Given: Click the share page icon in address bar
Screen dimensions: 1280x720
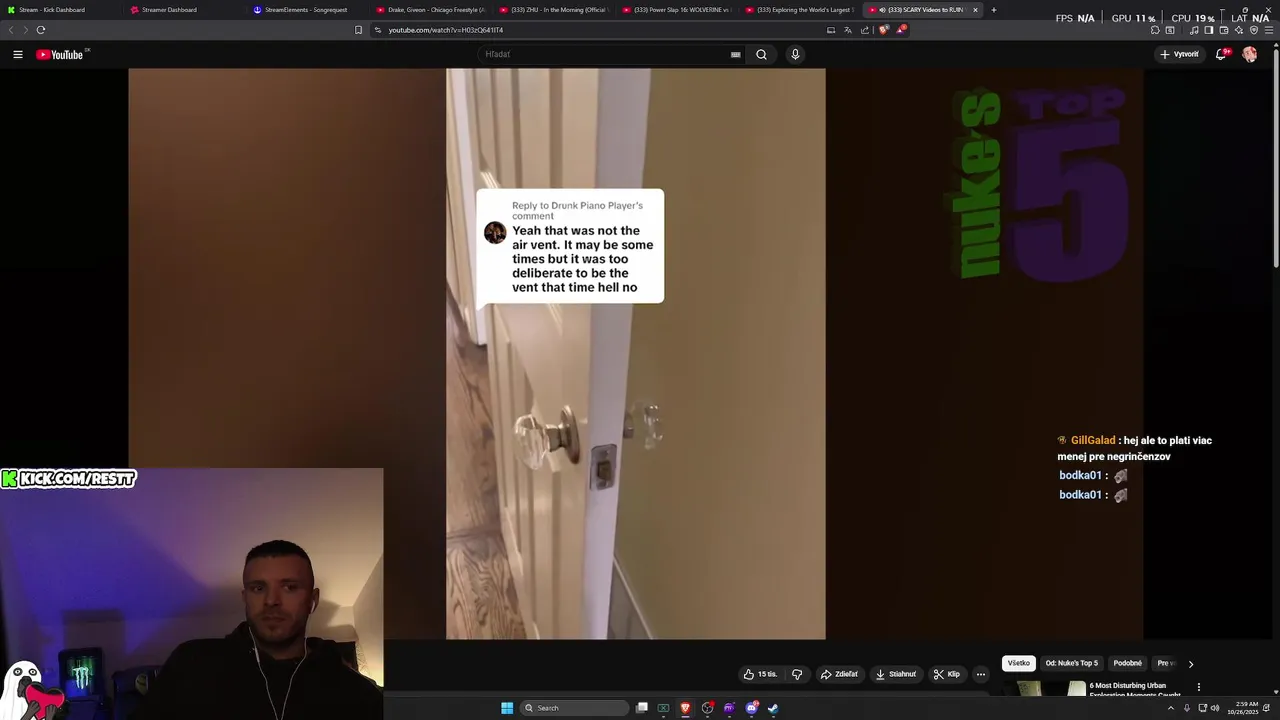Looking at the screenshot, I should click(x=865, y=30).
